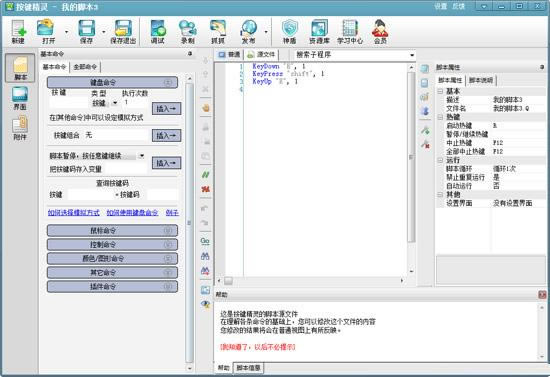550x377 pixels.
Task: Collapse the 基本 property group
Action: 440,91
